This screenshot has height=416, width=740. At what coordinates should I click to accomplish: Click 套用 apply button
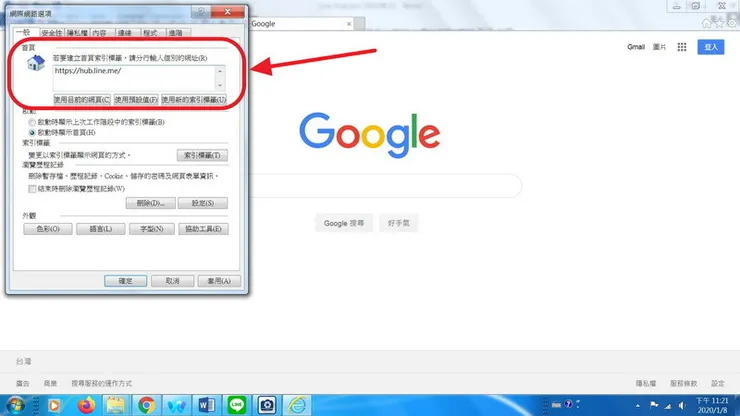219,281
